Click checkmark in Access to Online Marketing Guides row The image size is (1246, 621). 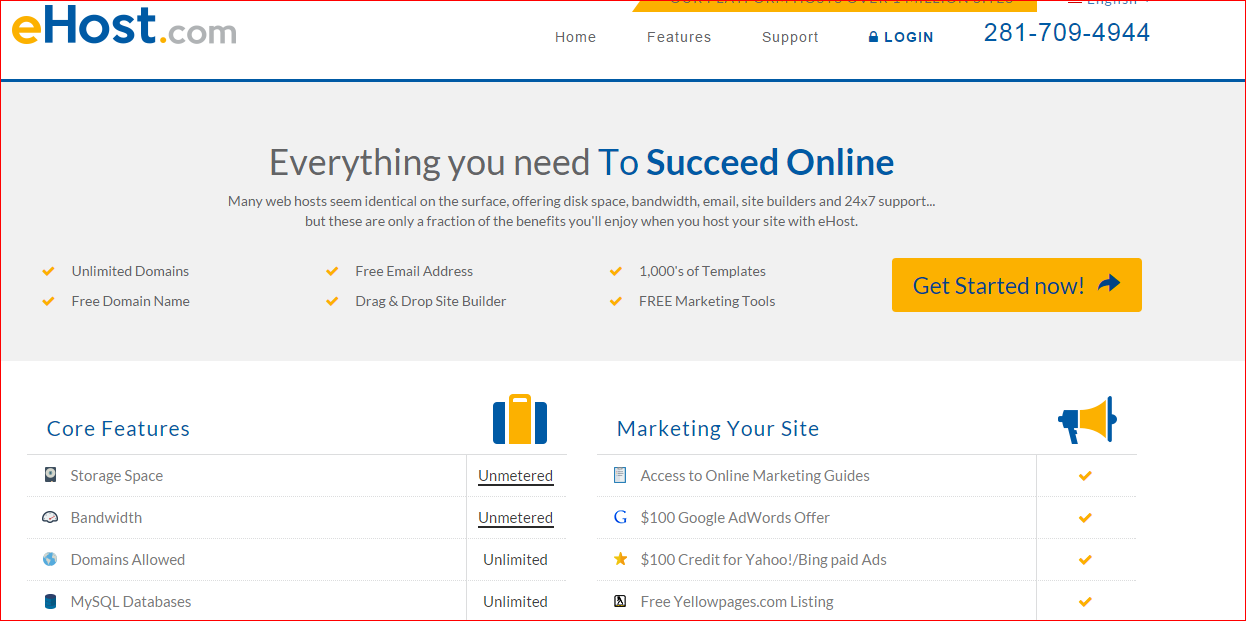click(1085, 476)
